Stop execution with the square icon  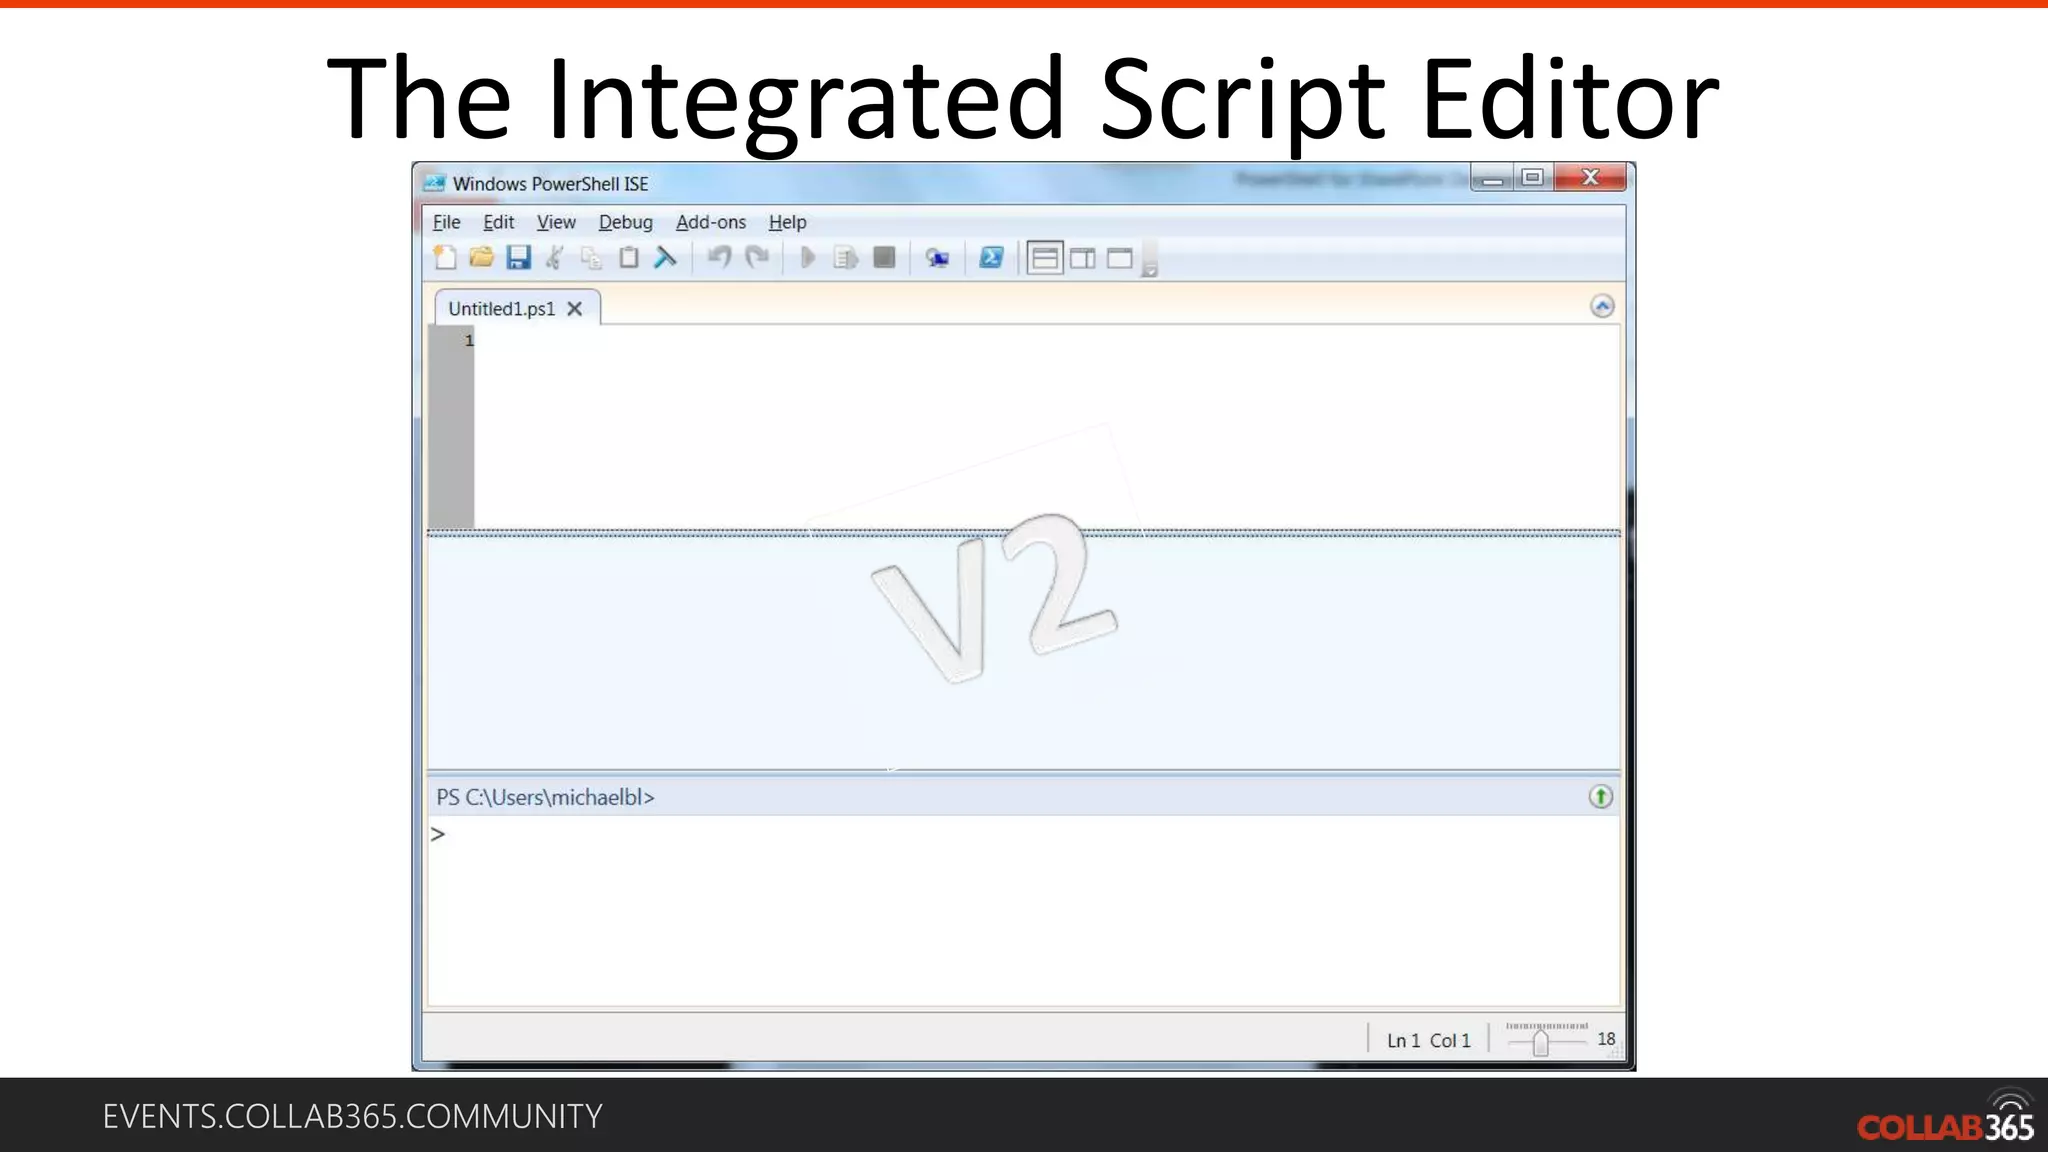tap(884, 258)
